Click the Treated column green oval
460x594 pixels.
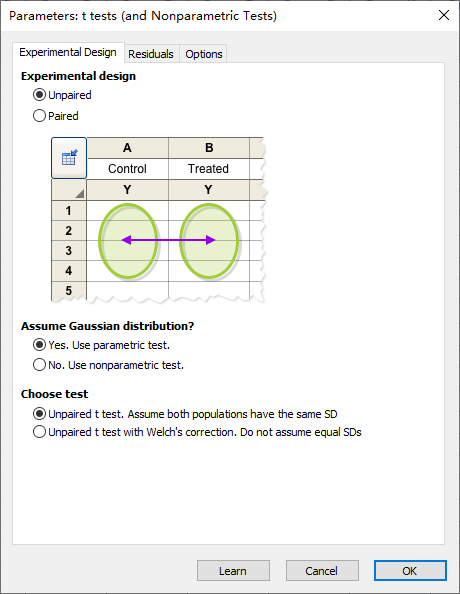[209, 241]
